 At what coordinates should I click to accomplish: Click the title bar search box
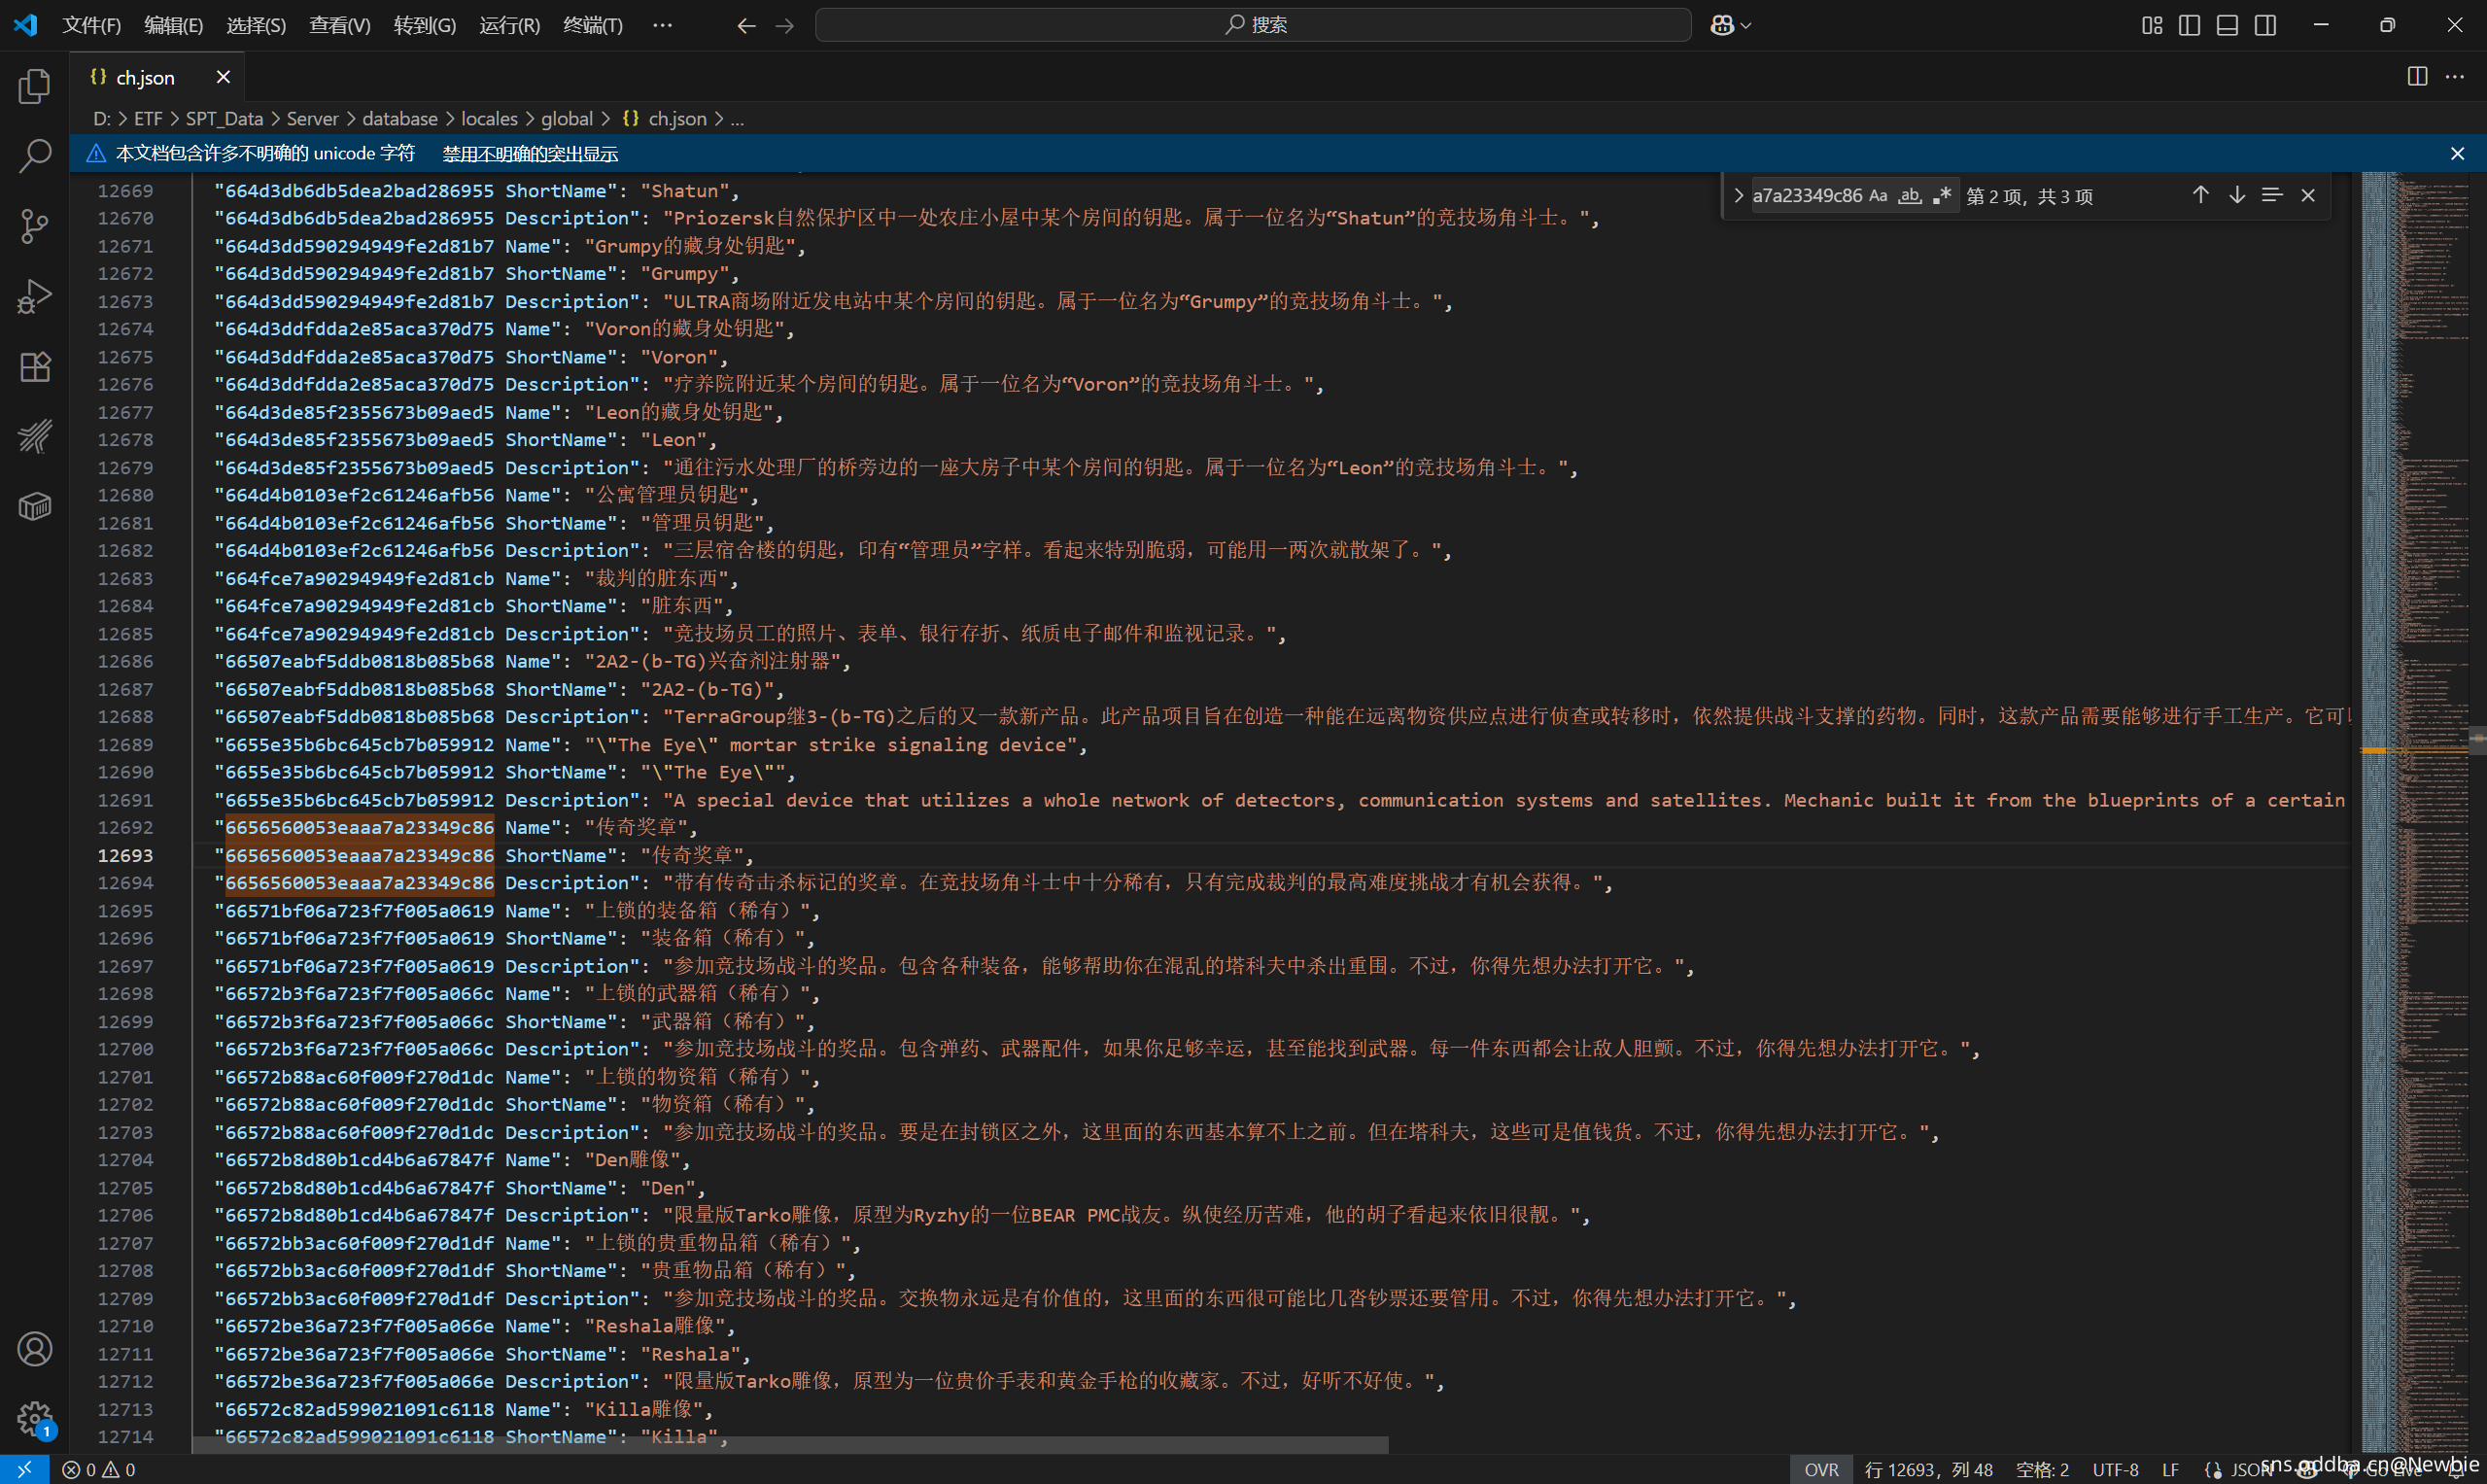point(1253,25)
